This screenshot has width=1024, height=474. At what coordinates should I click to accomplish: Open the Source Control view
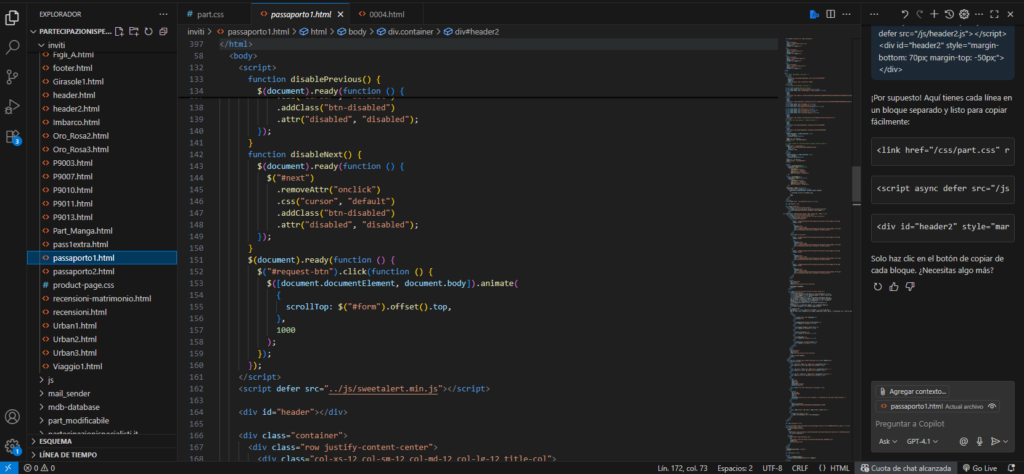(x=13, y=76)
